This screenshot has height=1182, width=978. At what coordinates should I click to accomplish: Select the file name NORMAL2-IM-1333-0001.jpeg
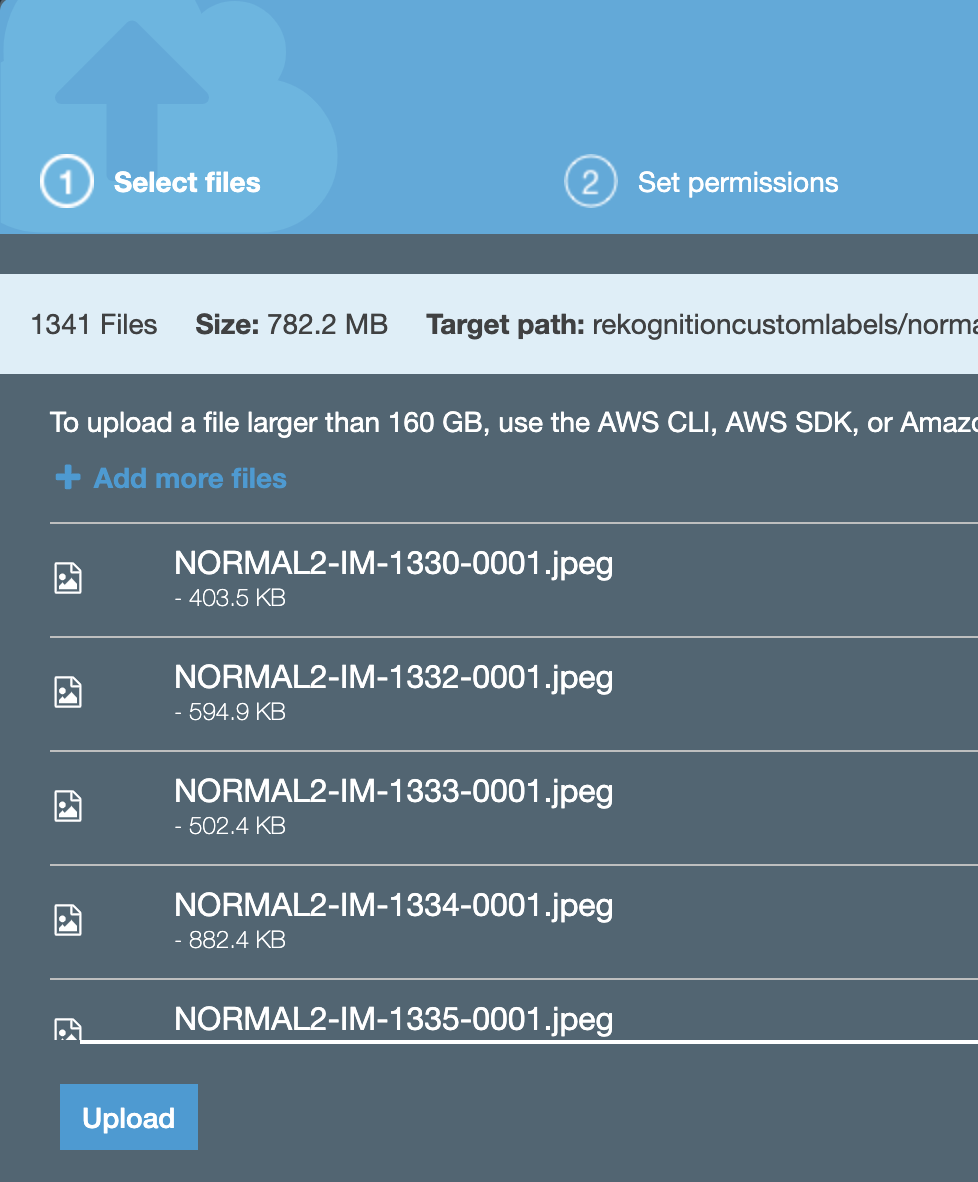(x=393, y=791)
